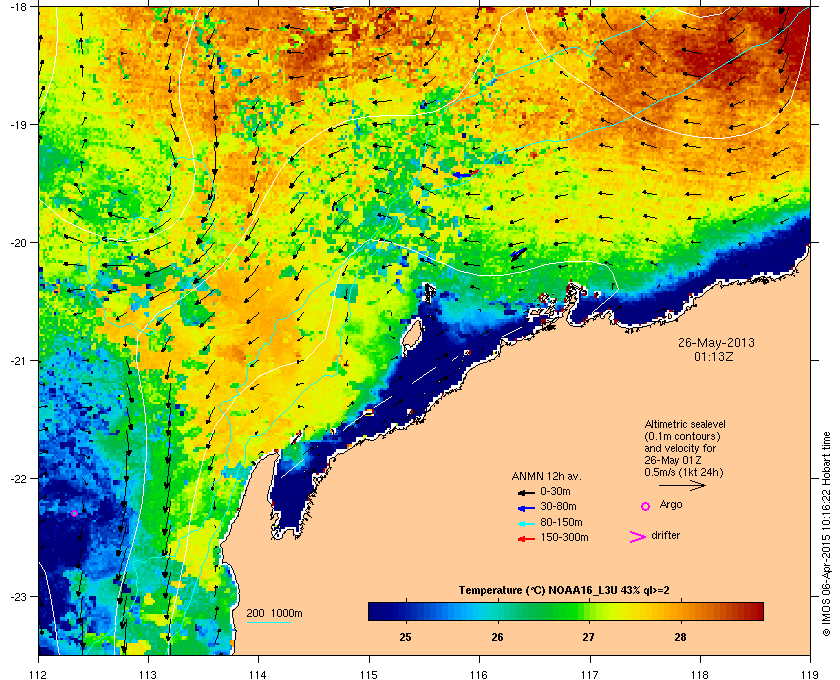840x680 pixels.
Task: Click the colorbar tick label 27
Action: [589, 637]
